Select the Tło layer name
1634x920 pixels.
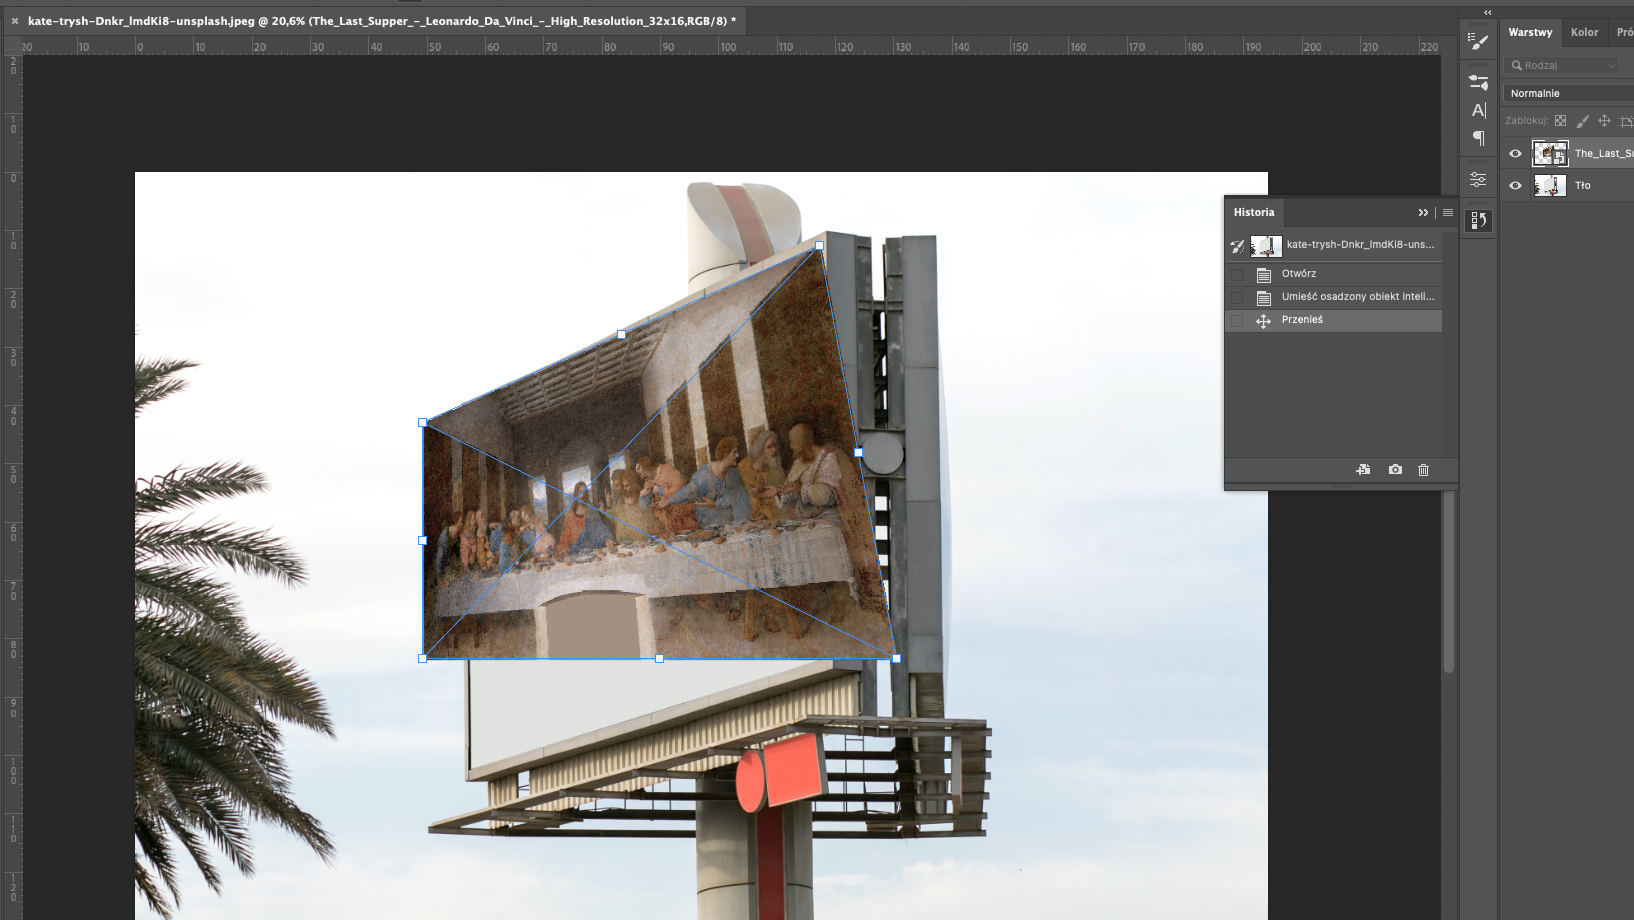pyautogui.click(x=1583, y=186)
